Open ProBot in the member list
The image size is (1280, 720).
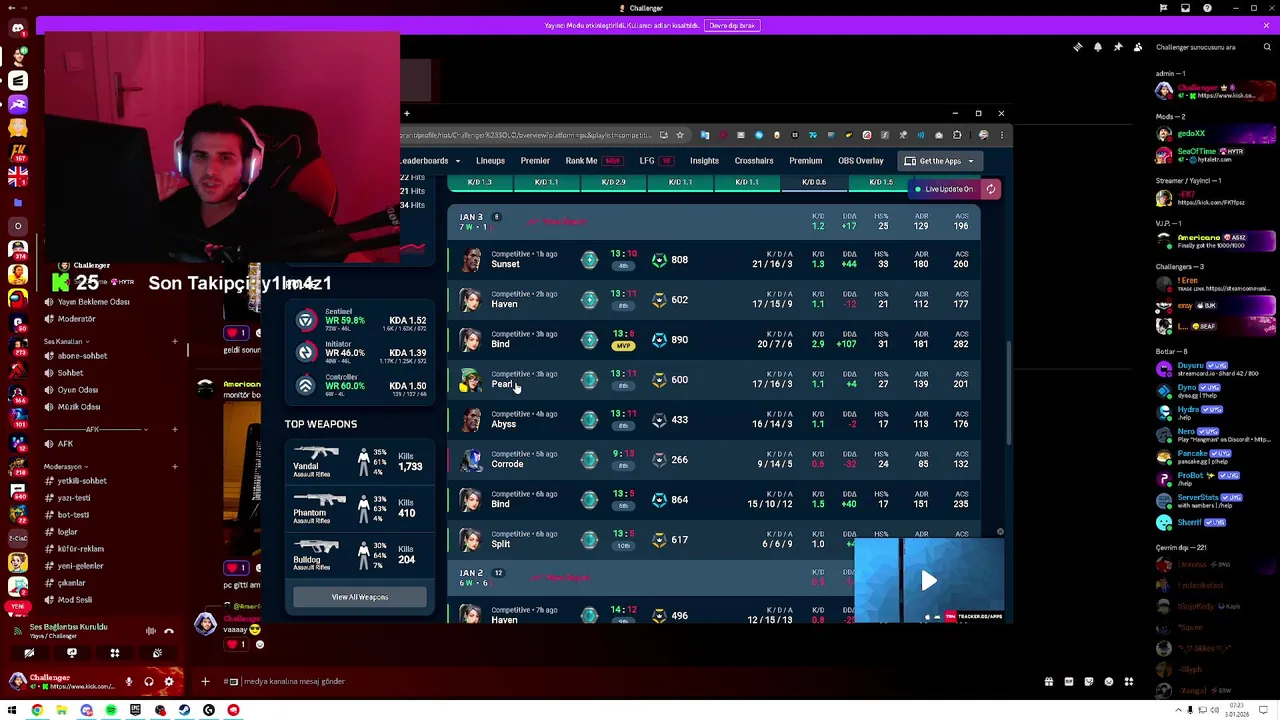point(1215,479)
